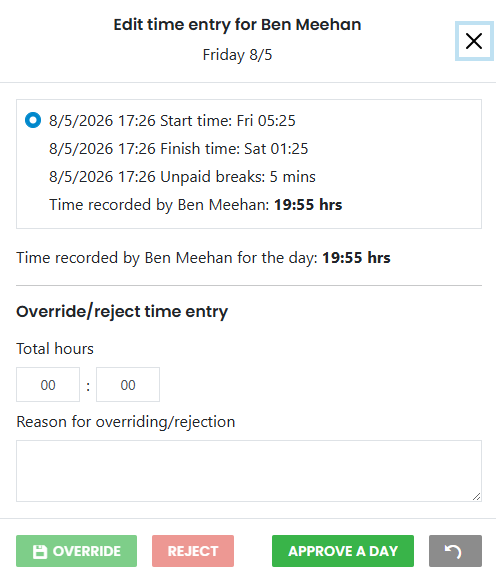Reject the time entry
The height and width of the screenshot is (581, 496).
pos(193,551)
